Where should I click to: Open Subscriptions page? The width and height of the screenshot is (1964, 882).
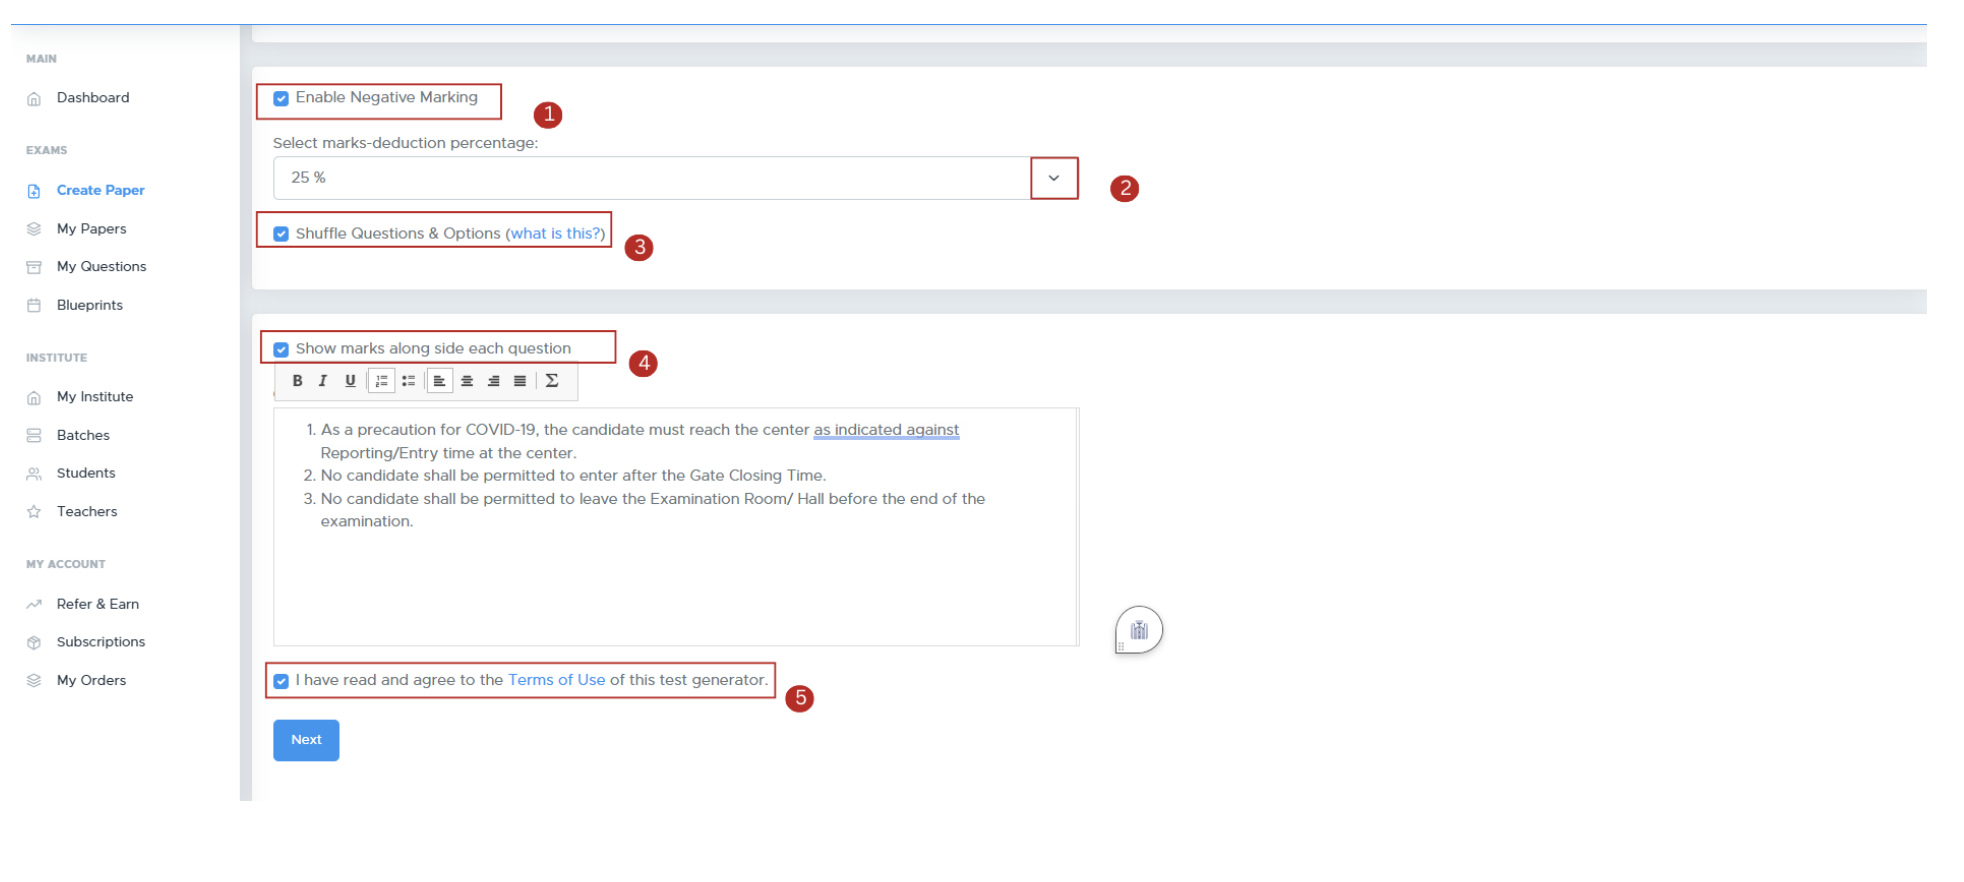101,642
